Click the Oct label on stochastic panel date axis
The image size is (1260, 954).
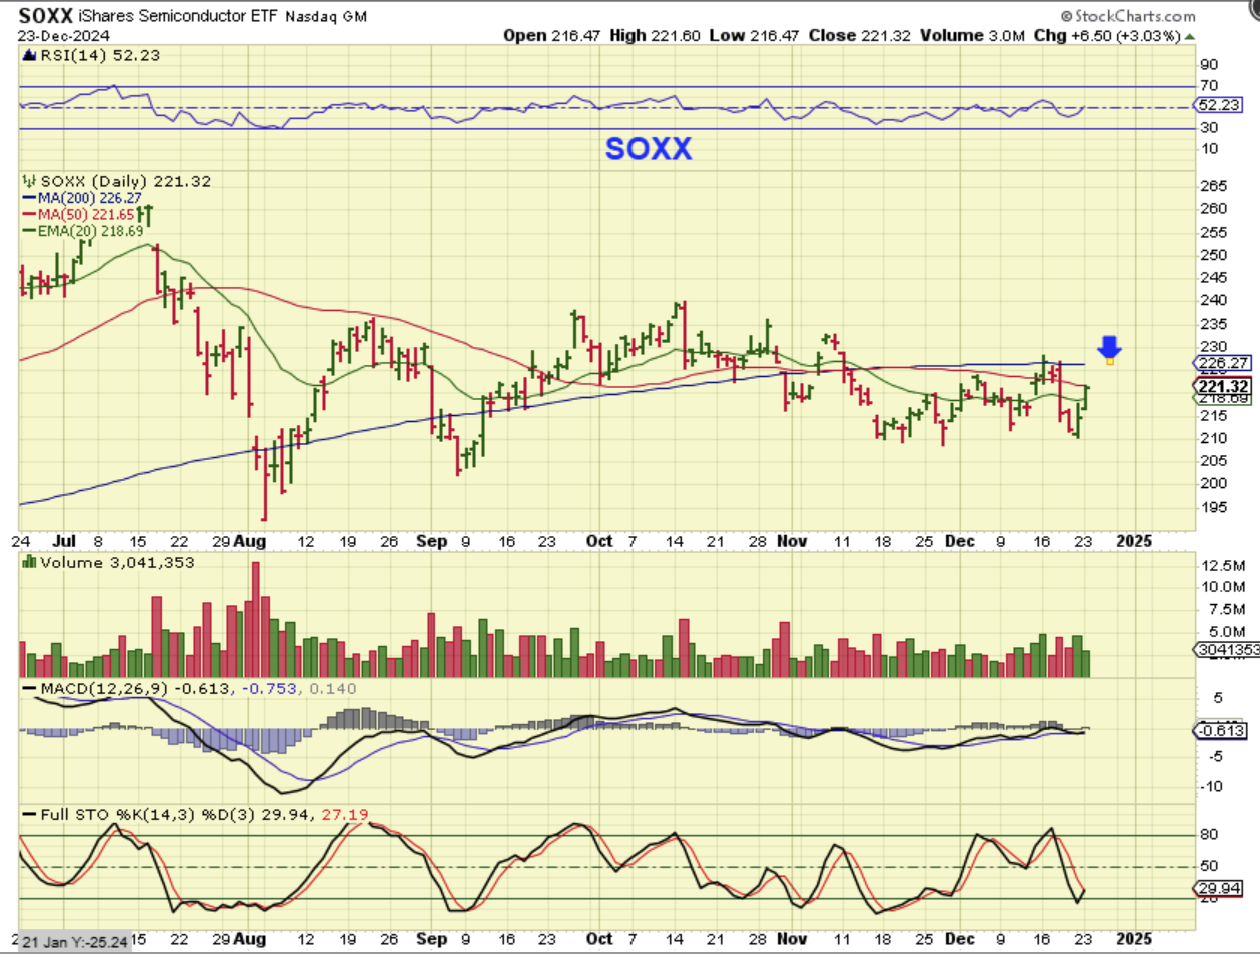tap(599, 939)
